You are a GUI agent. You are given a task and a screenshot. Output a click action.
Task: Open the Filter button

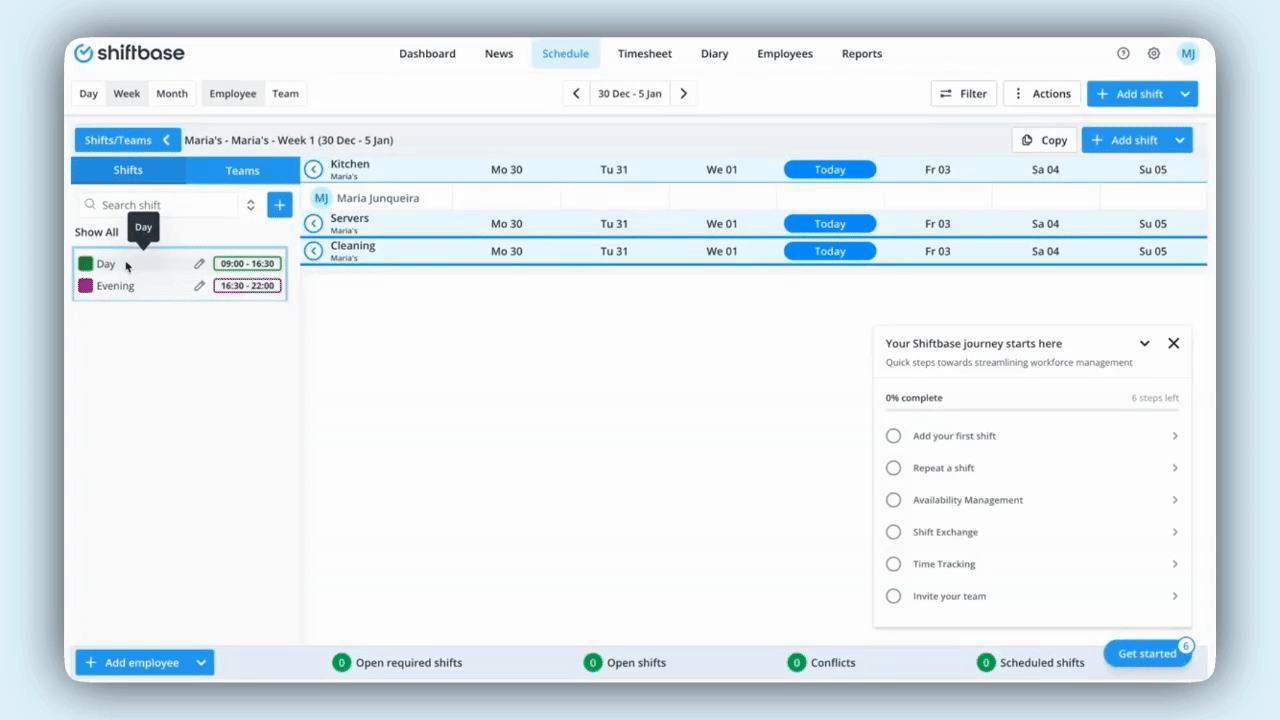pyautogui.click(x=964, y=94)
